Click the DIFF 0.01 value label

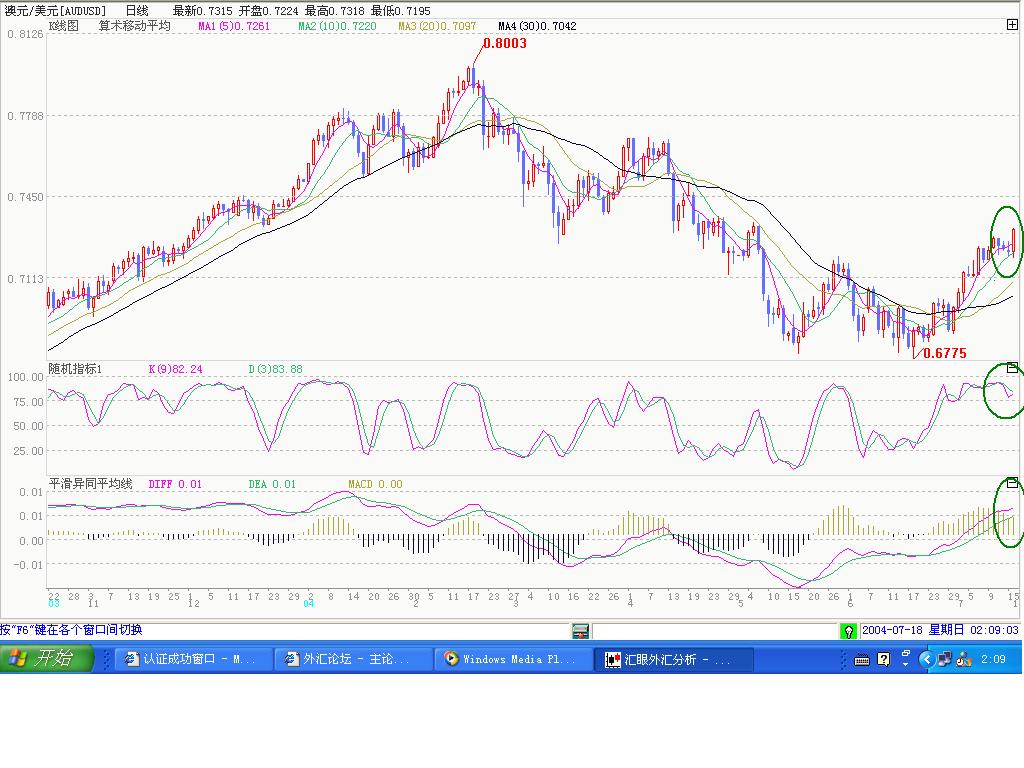tap(175, 484)
